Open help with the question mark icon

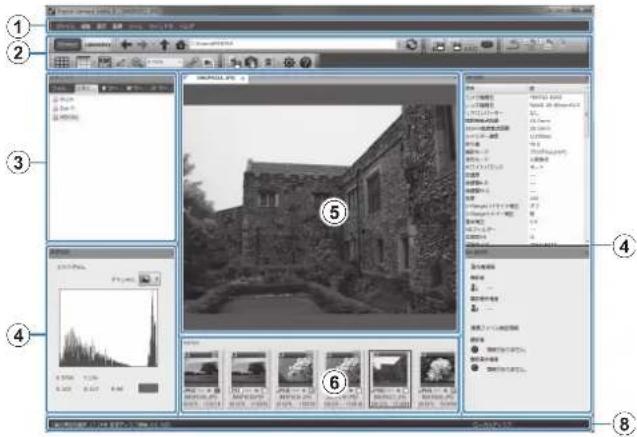[306, 62]
